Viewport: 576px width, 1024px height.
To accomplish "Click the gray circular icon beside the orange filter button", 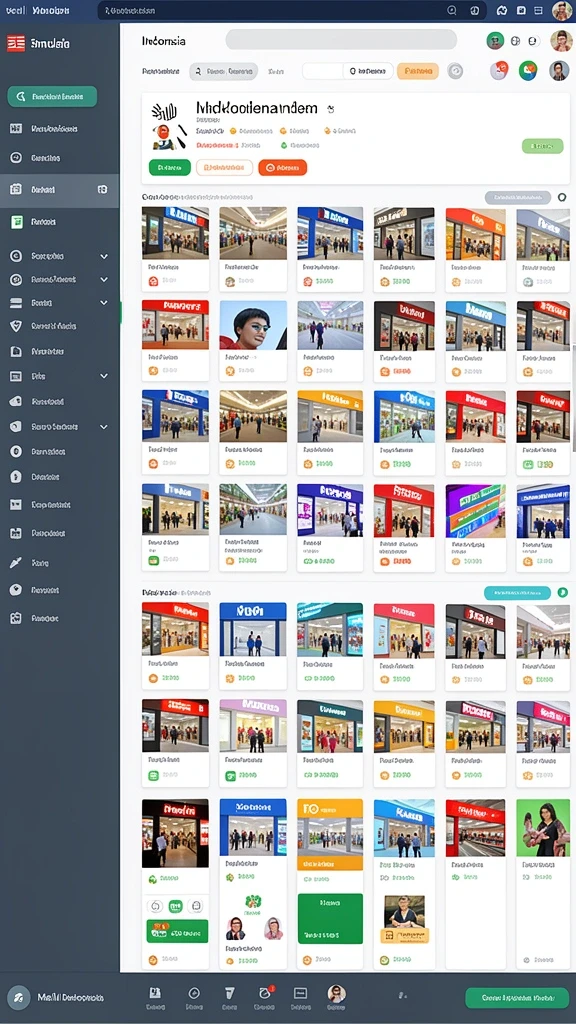I will click(455, 71).
